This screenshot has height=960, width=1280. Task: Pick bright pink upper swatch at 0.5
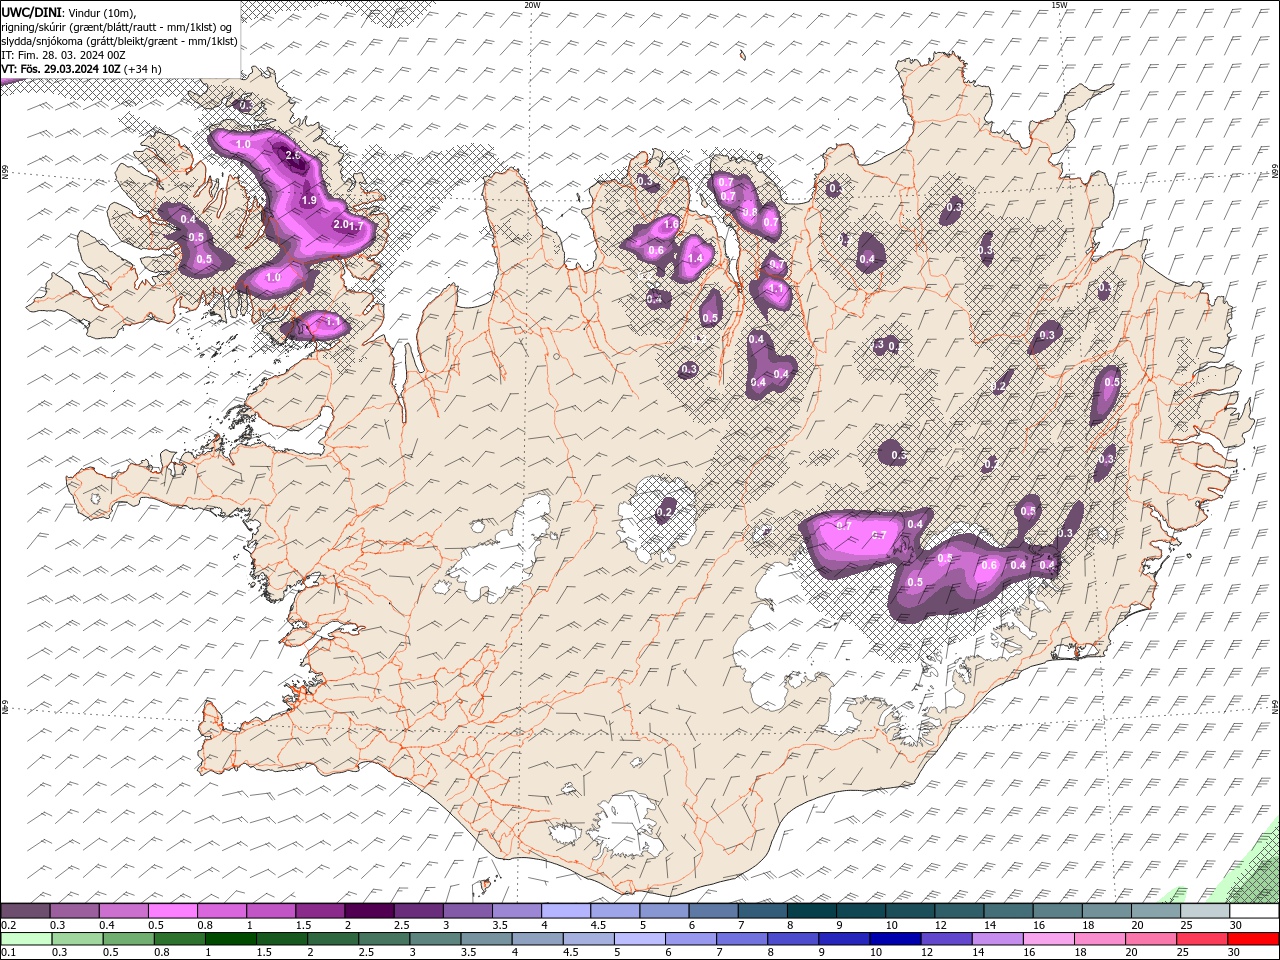point(172,911)
